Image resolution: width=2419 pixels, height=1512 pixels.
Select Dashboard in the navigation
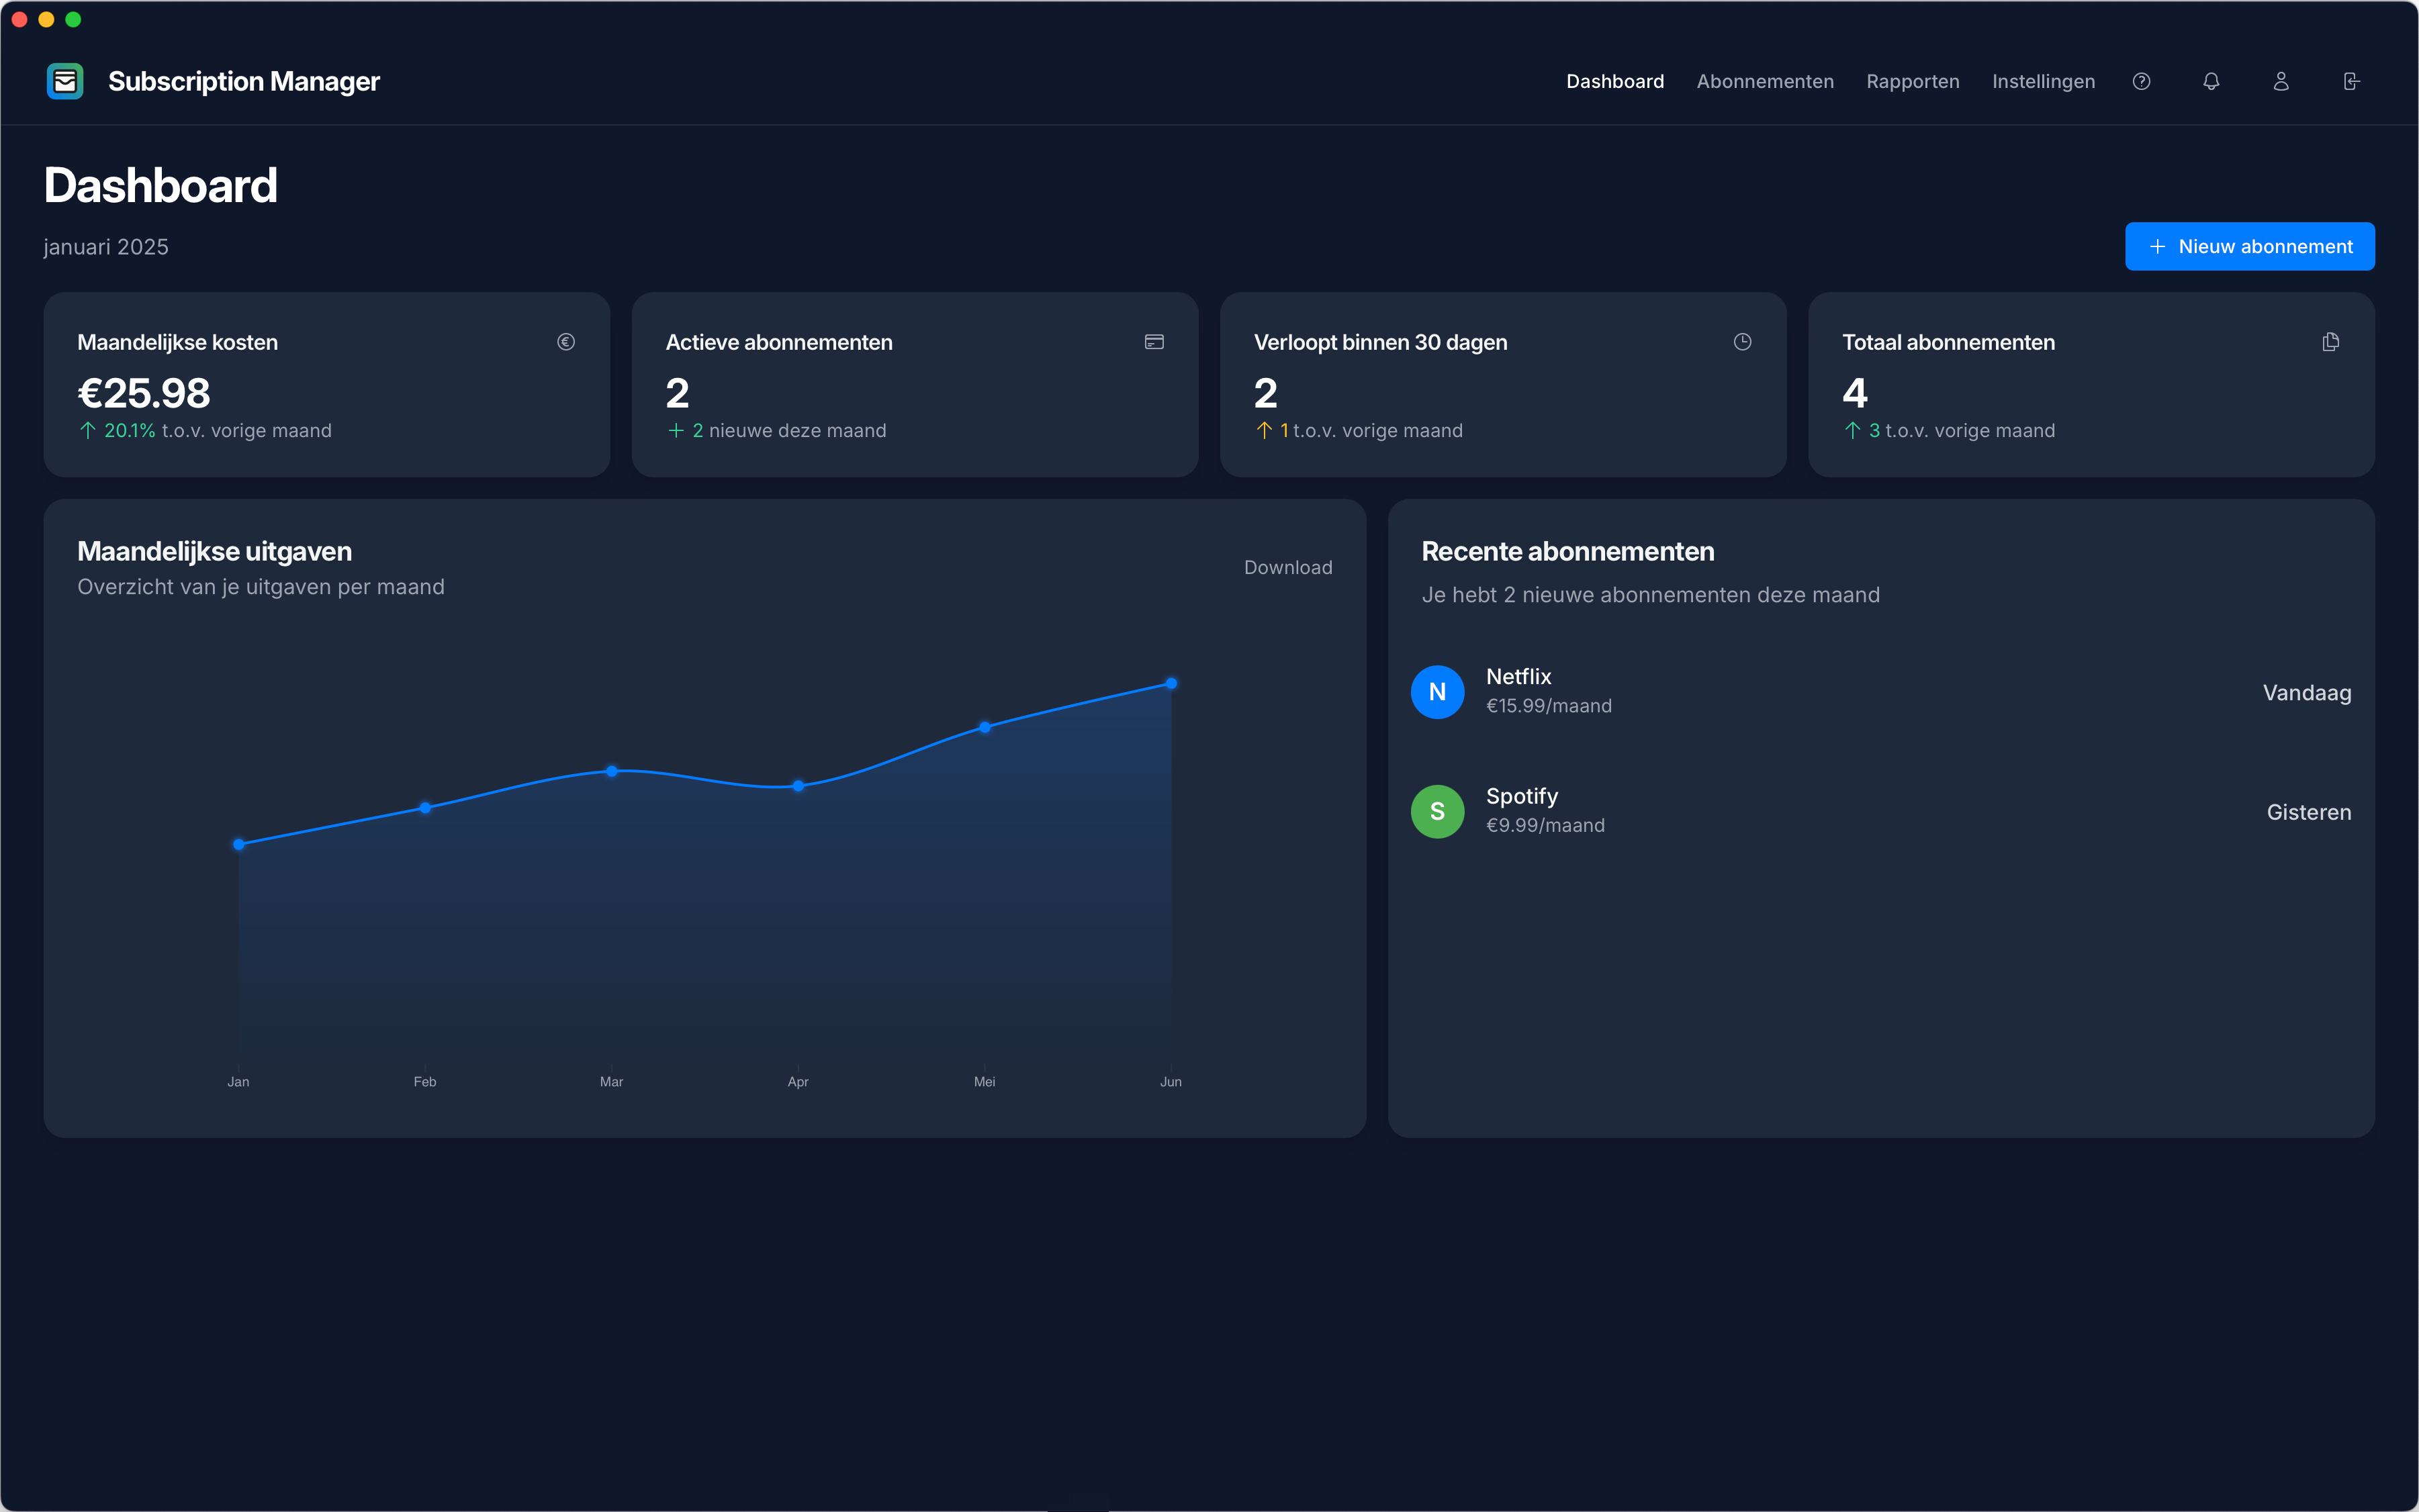[1614, 81]
